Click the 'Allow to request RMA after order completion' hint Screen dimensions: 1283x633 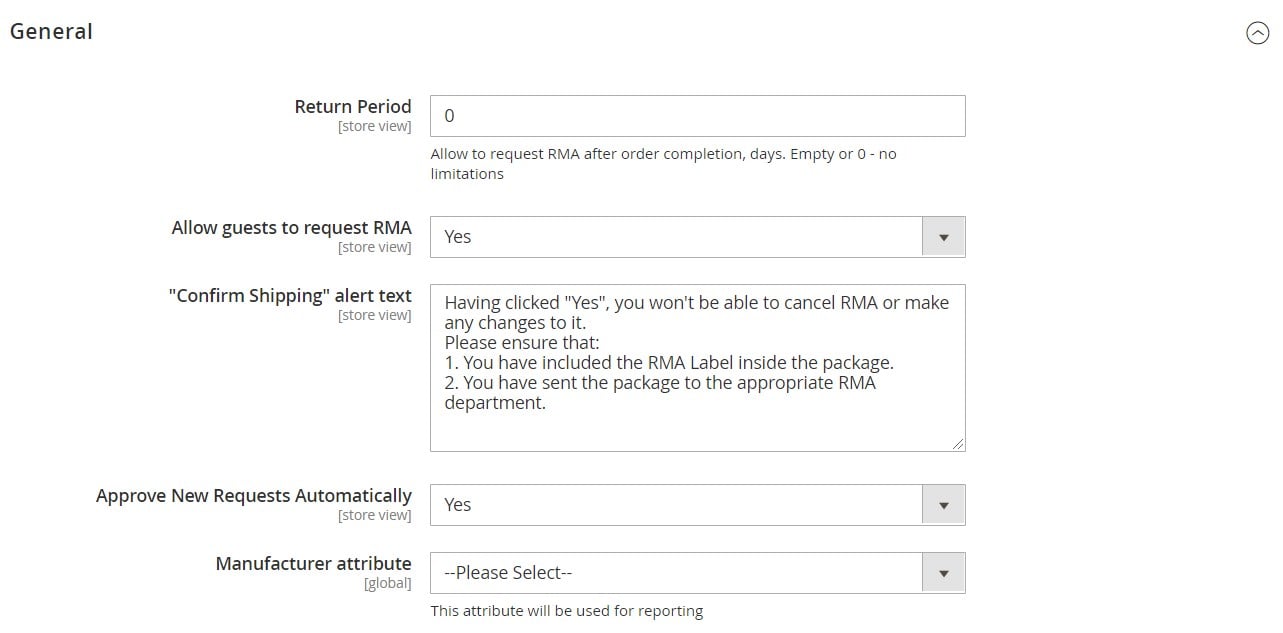664,164
